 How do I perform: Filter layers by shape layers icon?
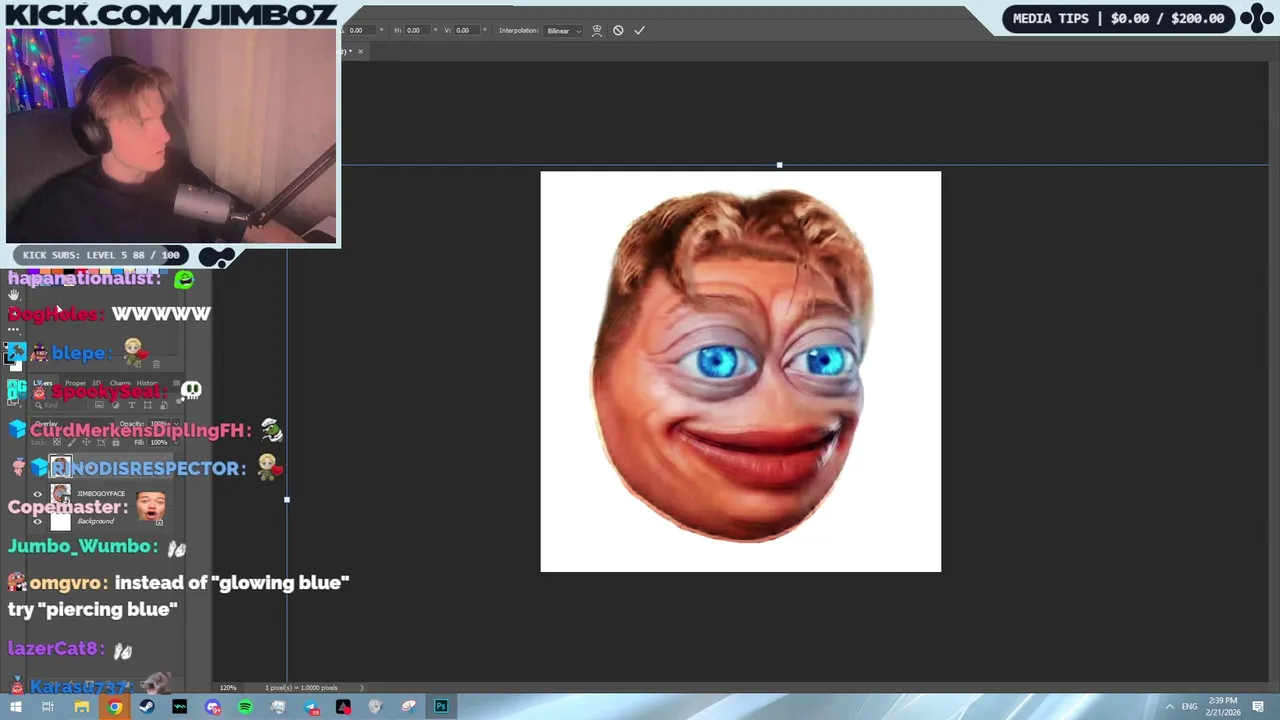(x=147, y=405)
